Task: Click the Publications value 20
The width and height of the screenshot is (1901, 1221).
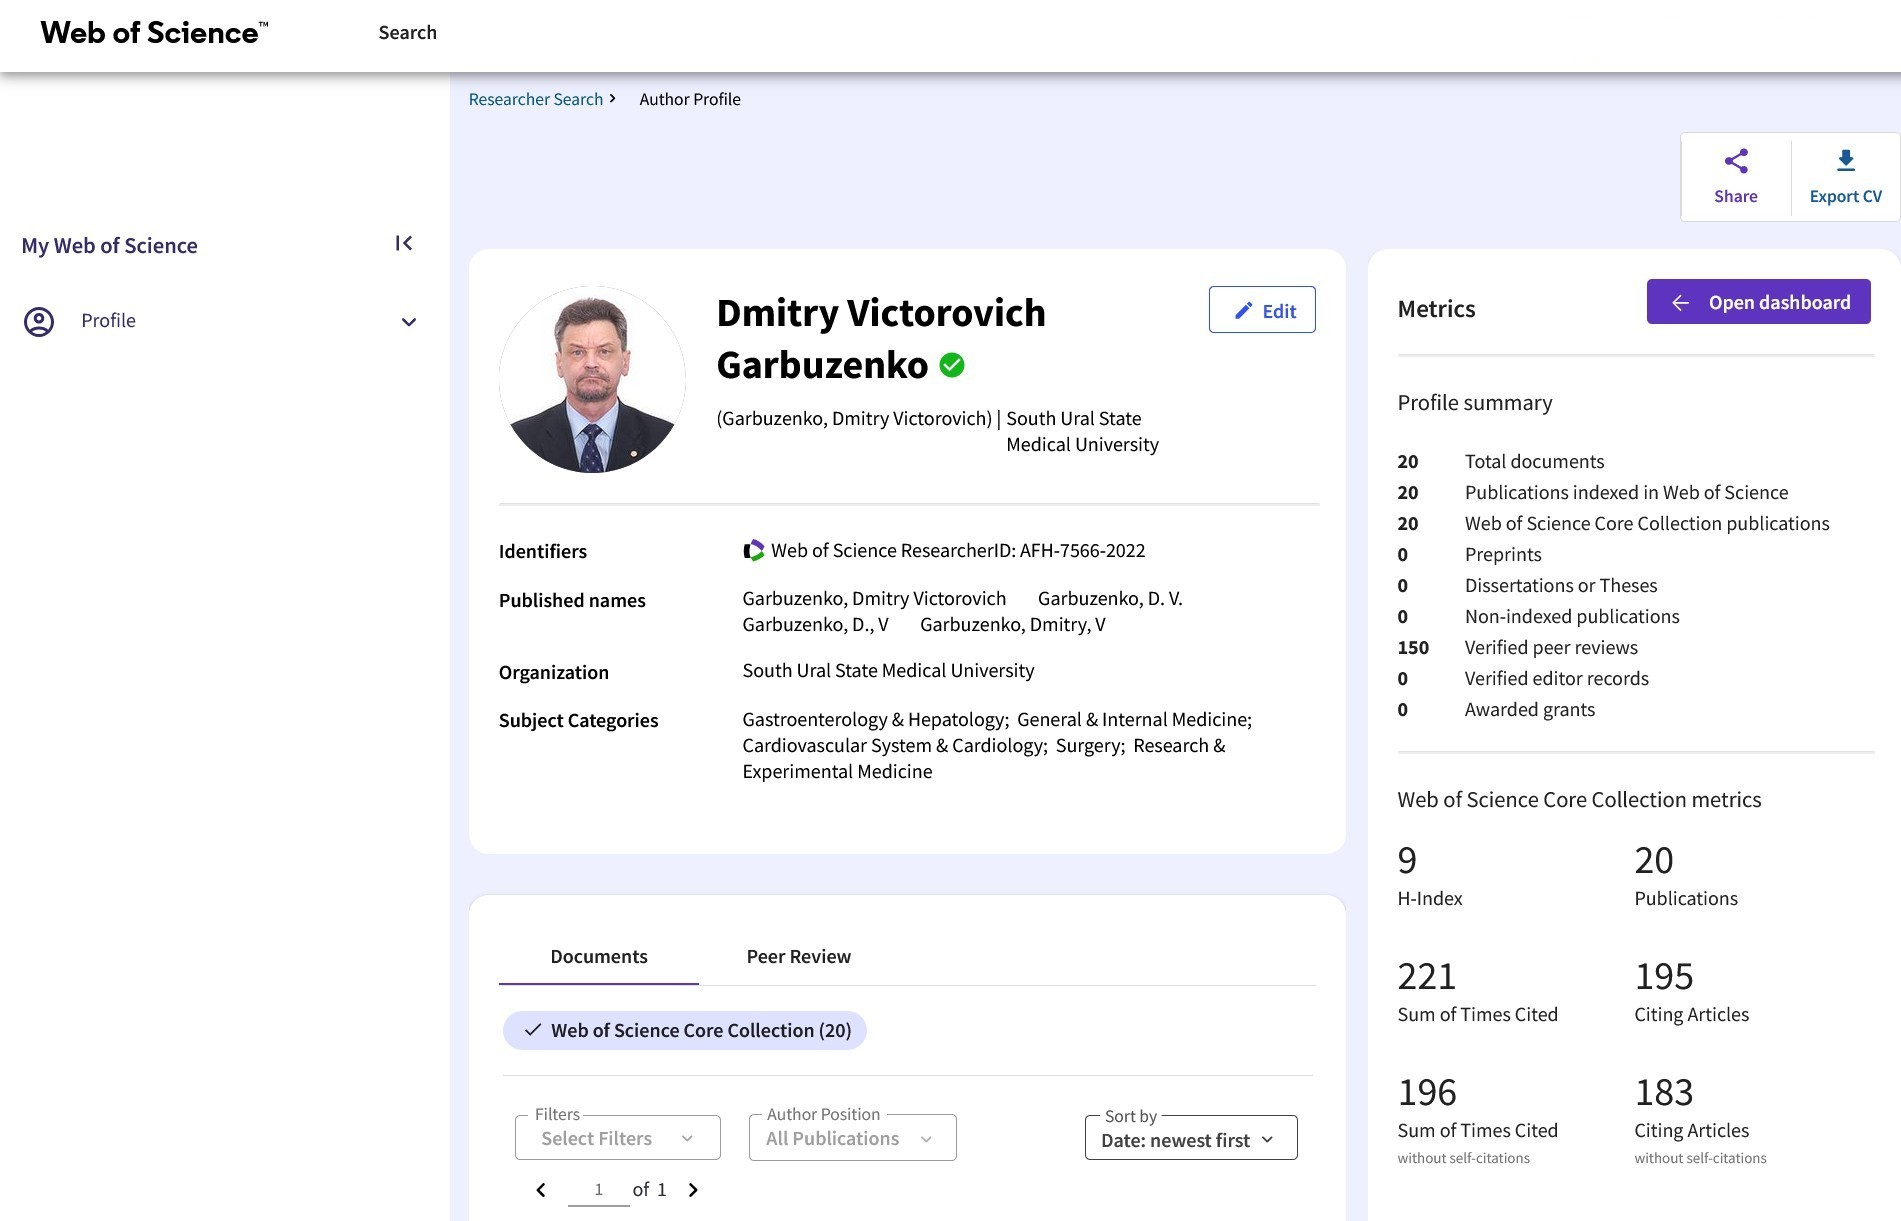Action: [1654, 861]
